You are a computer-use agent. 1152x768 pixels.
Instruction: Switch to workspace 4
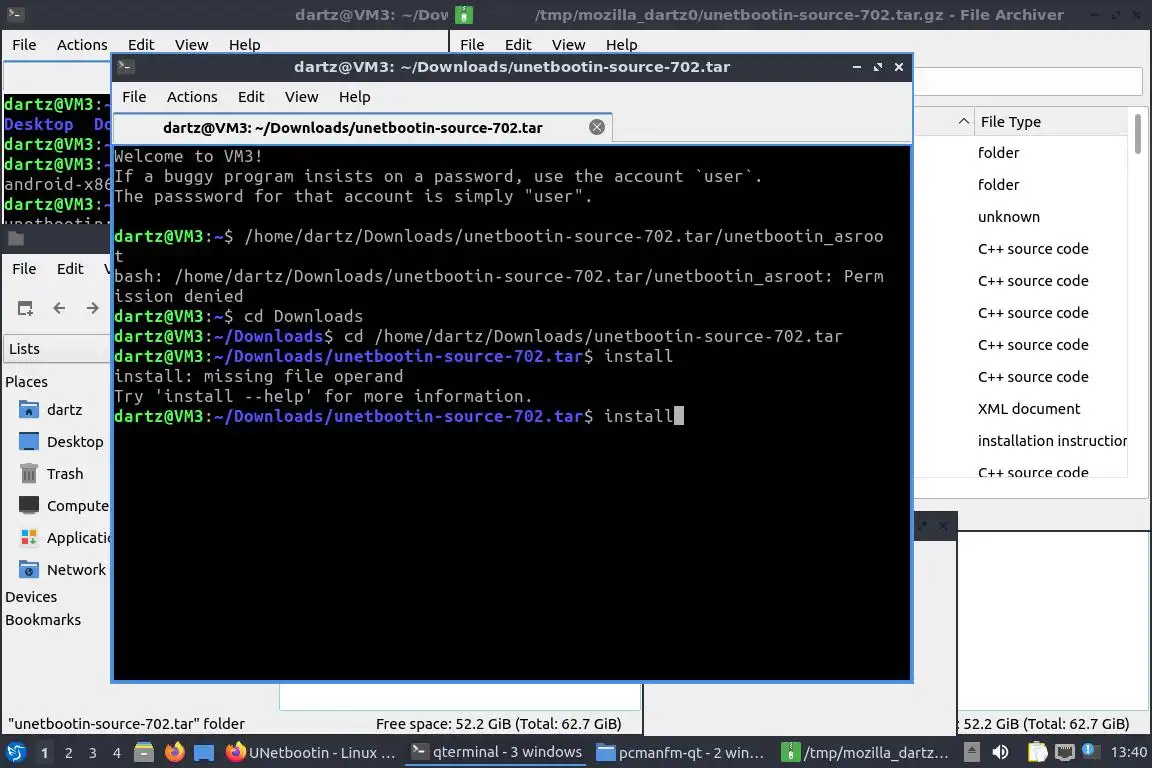[x=117, y=753]
